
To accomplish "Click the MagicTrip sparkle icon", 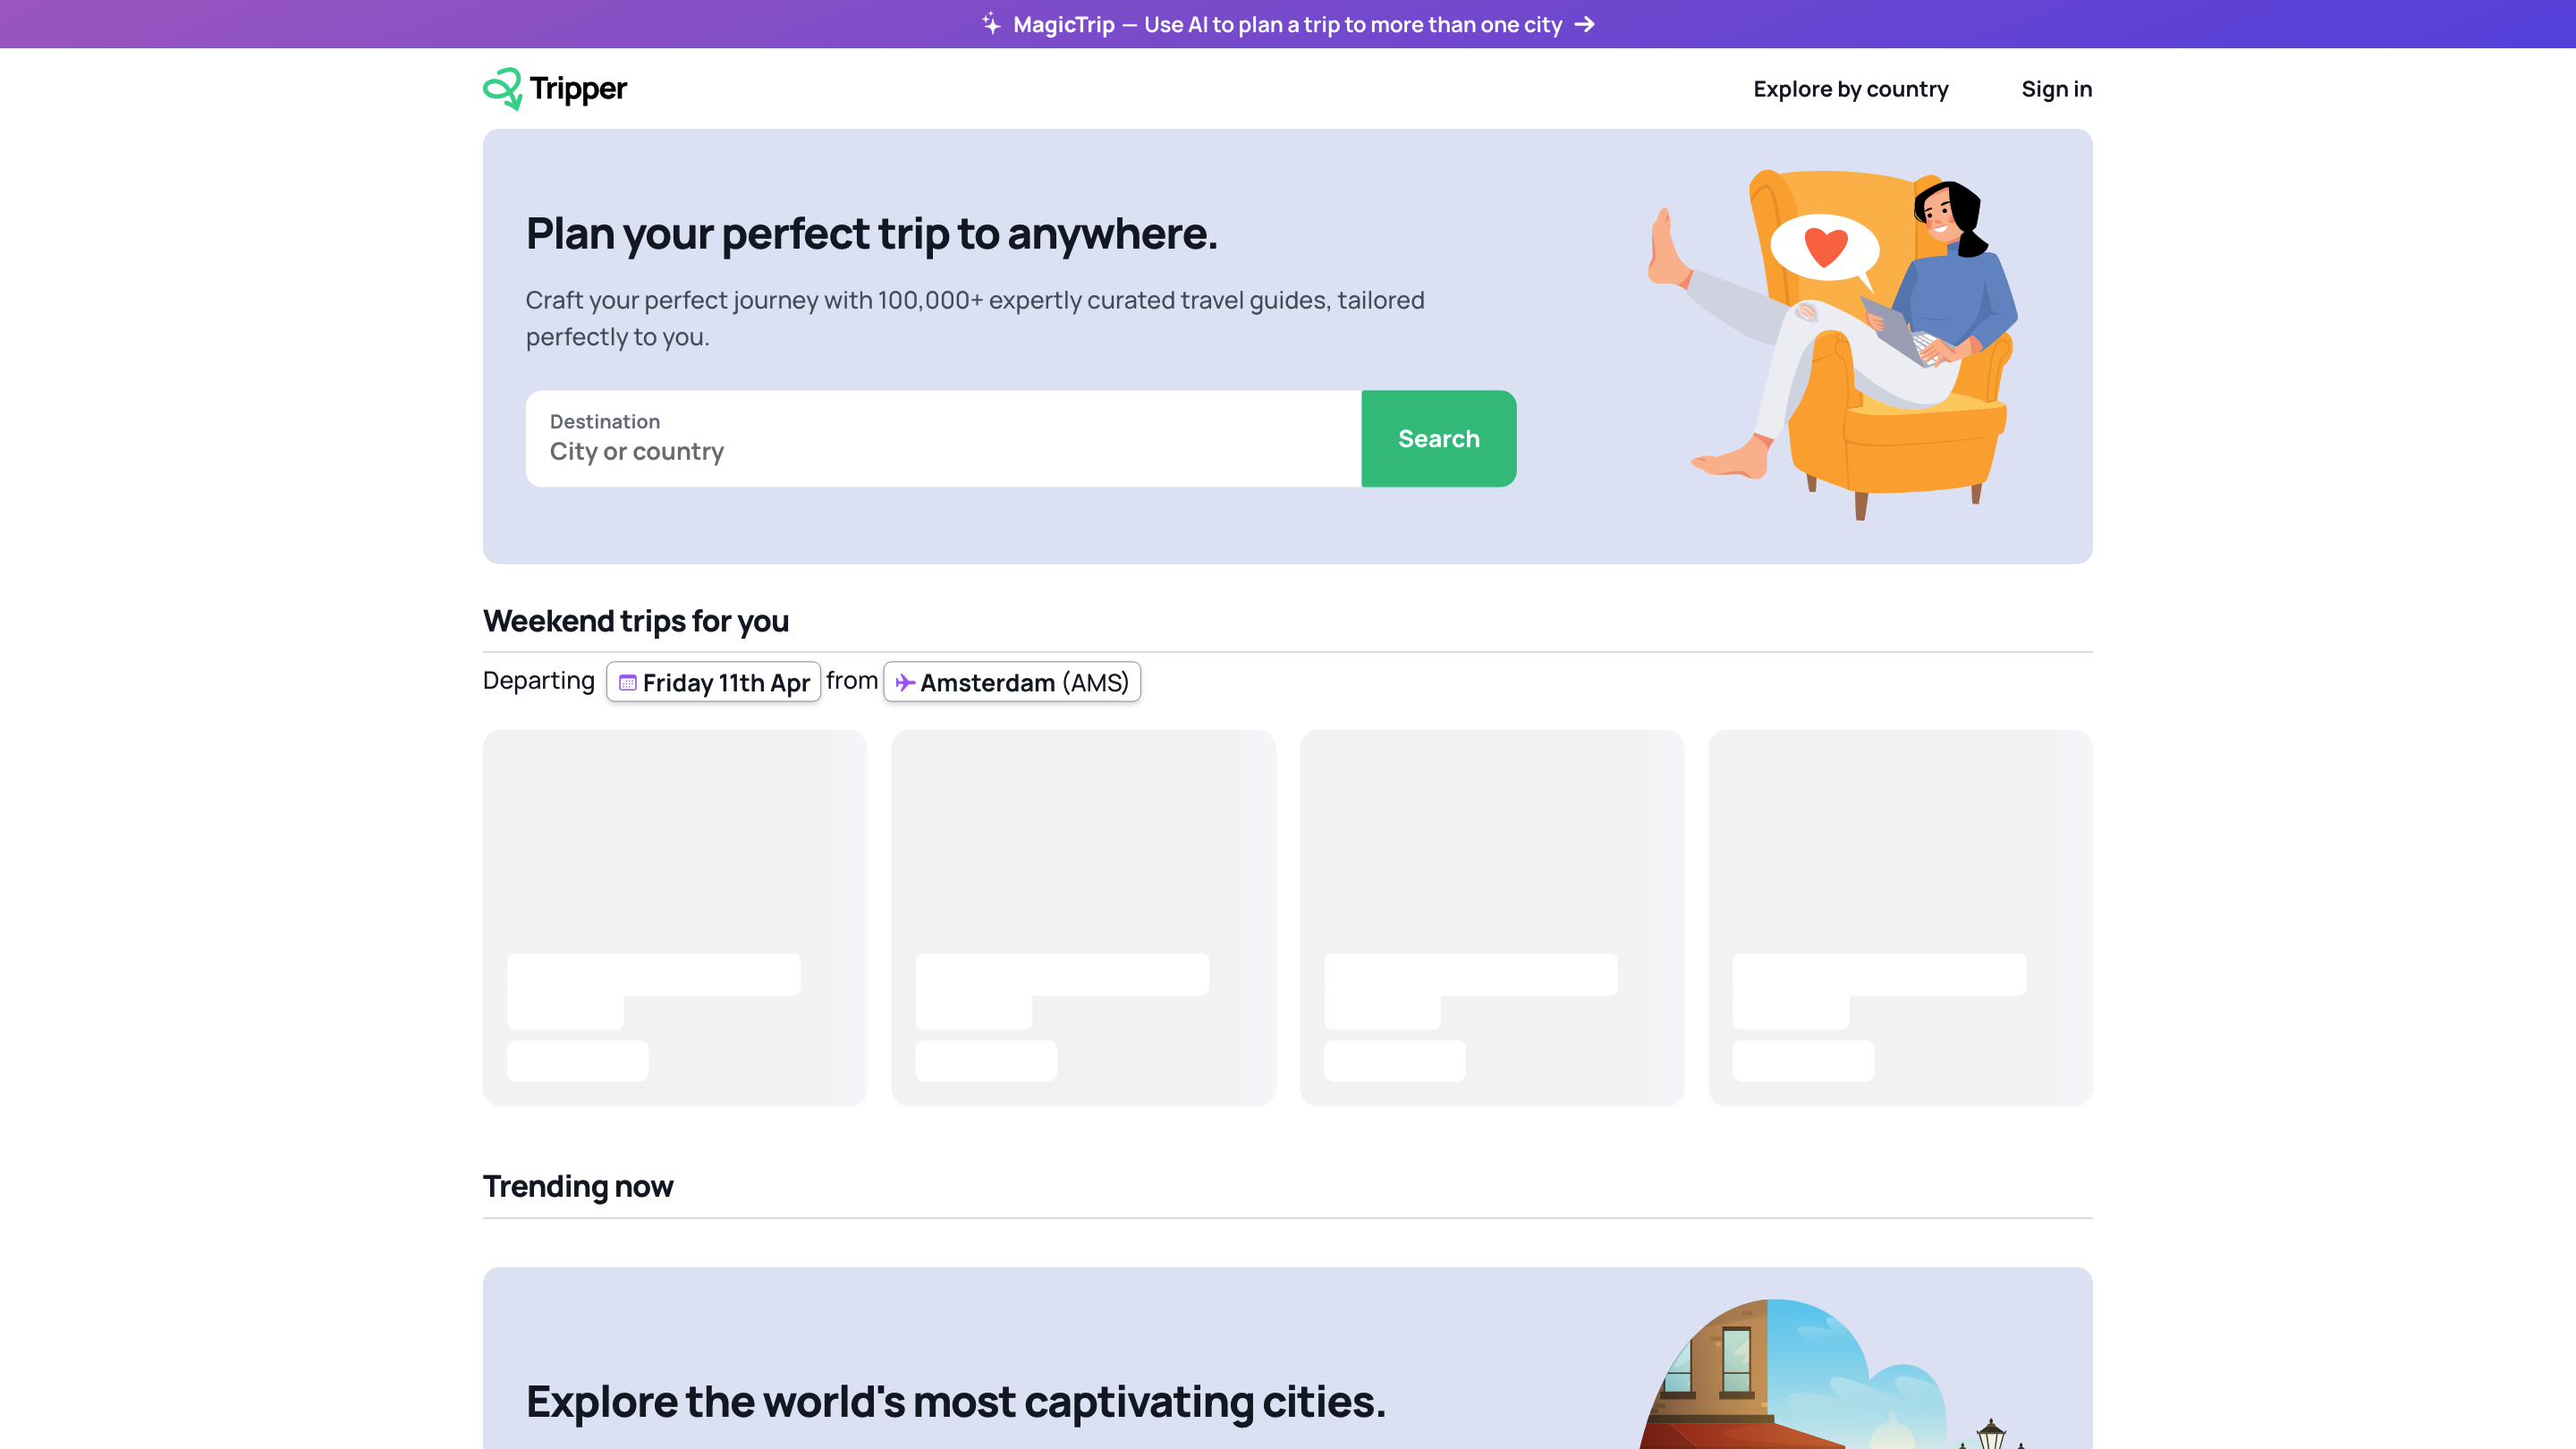I will (x=991, y=24).
